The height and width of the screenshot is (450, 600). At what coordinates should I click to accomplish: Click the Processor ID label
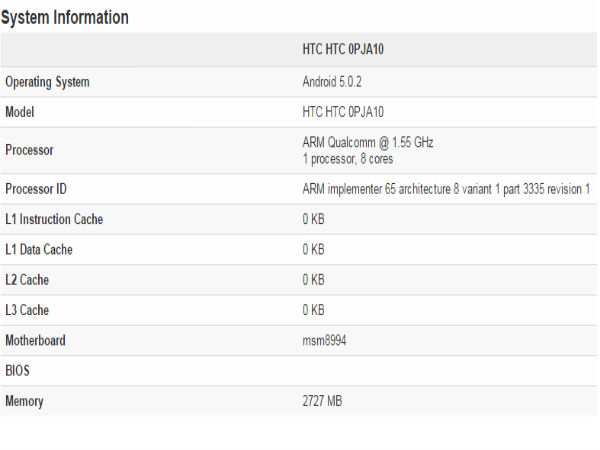(x=35, y=189)
